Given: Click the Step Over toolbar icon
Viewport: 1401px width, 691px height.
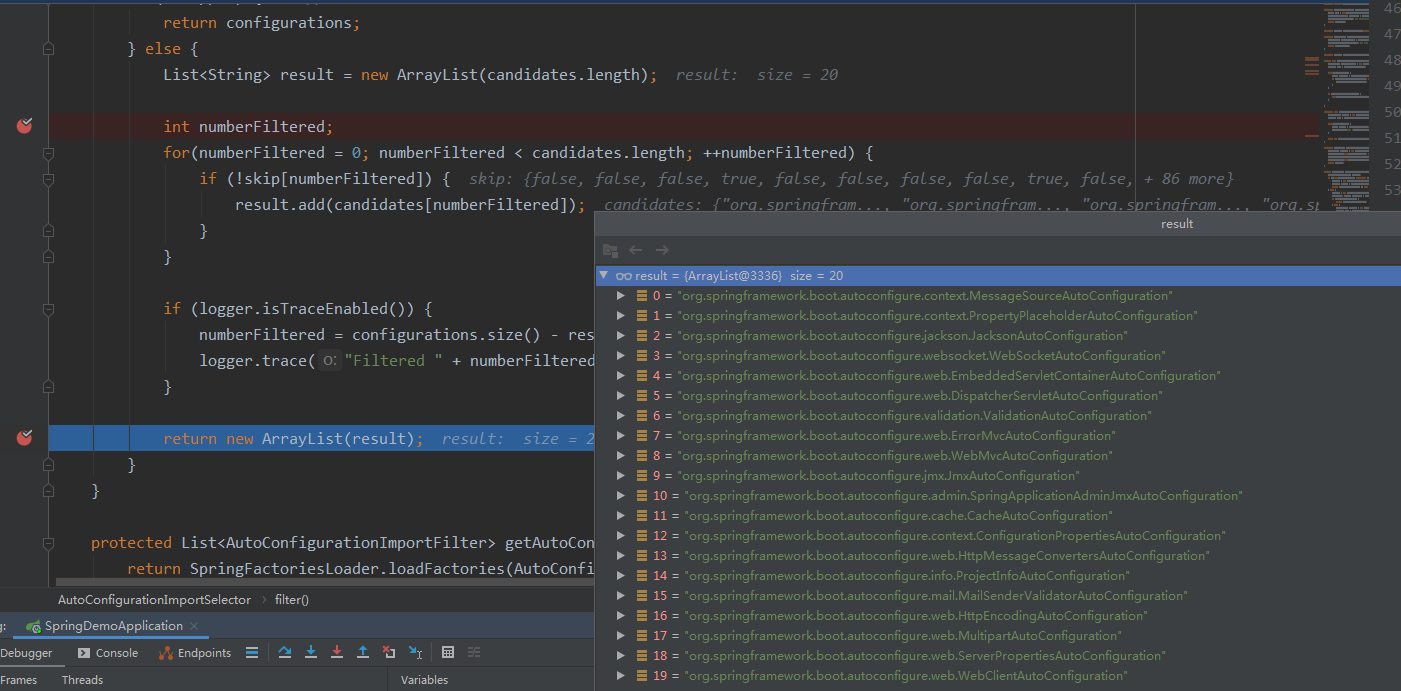Looking at the screenshot, I should 285,652.
